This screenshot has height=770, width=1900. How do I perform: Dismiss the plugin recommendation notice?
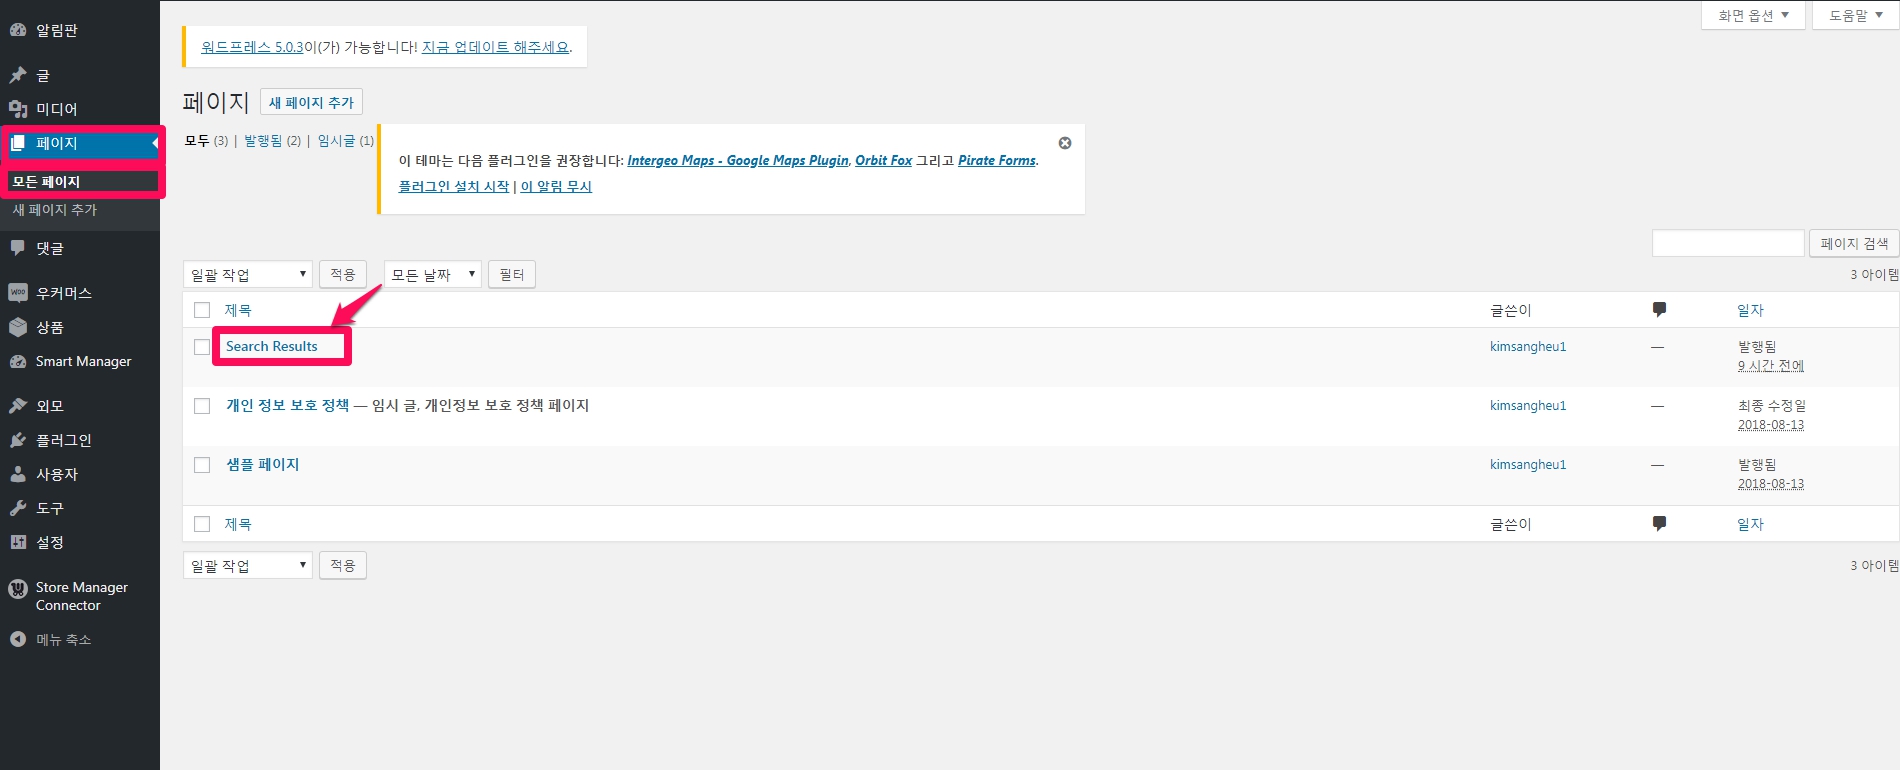coord(1065,143)
